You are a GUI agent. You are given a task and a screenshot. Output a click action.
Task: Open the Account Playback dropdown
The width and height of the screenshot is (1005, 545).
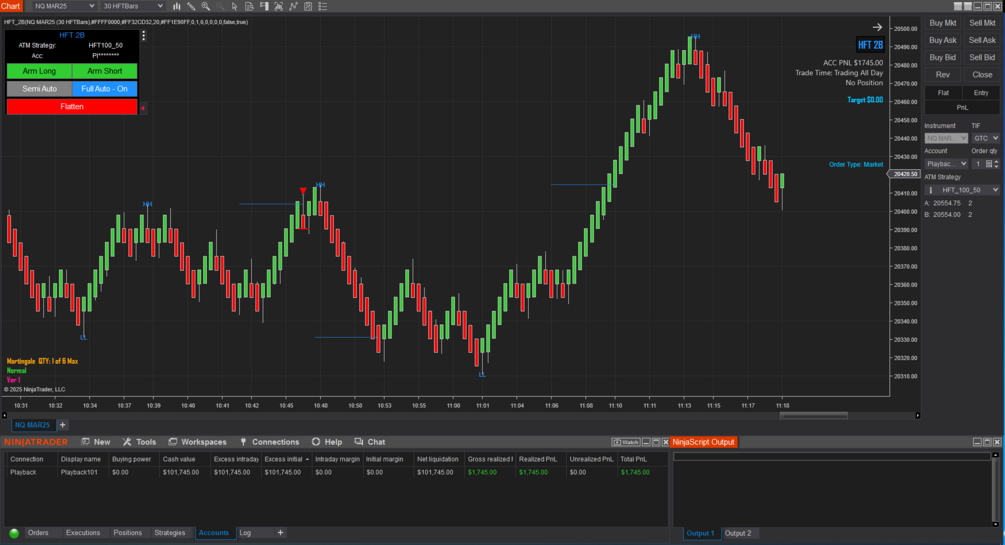(x=946, y=164)
